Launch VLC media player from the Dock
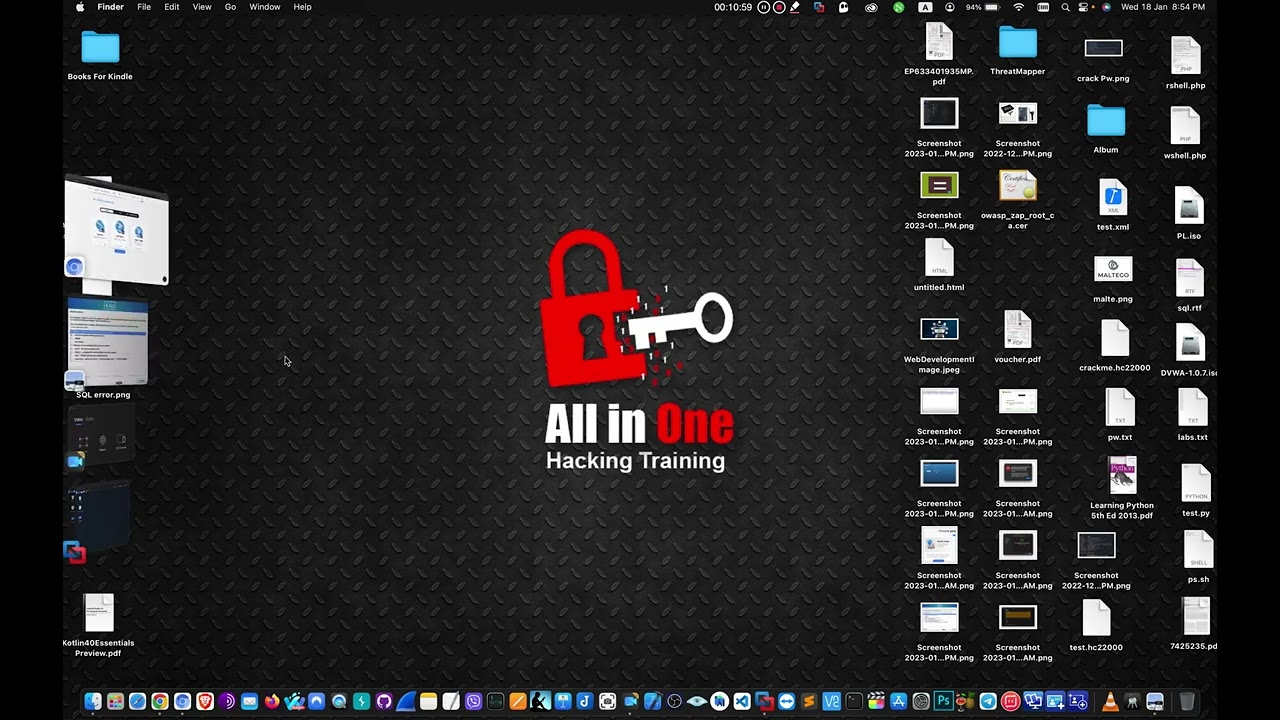The image size is (1280, 720). (x=1111, y=702)
